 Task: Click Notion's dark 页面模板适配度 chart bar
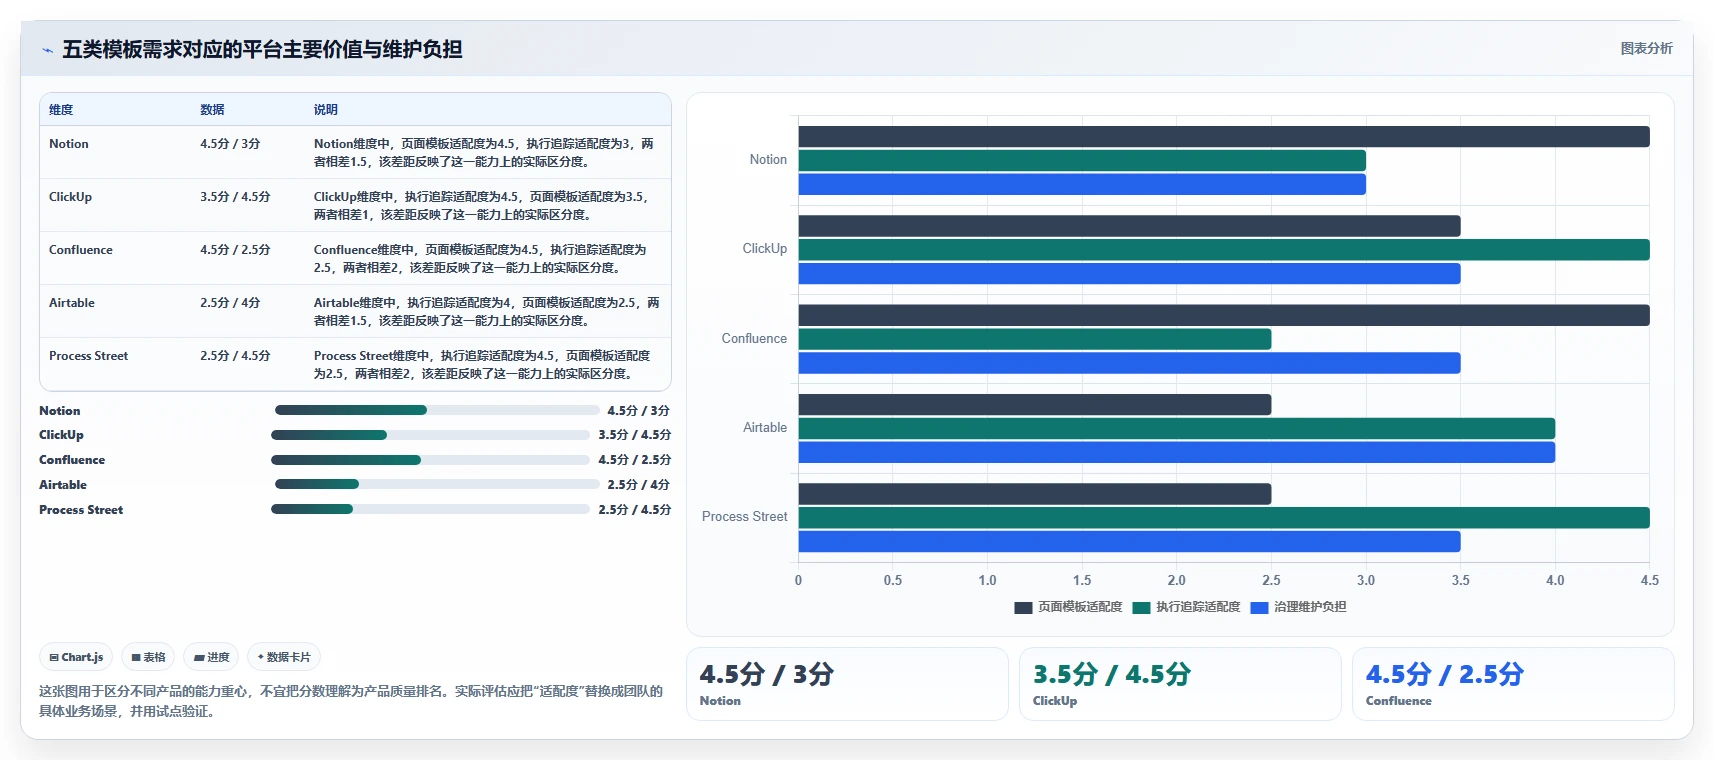(x=1224, y=137)
